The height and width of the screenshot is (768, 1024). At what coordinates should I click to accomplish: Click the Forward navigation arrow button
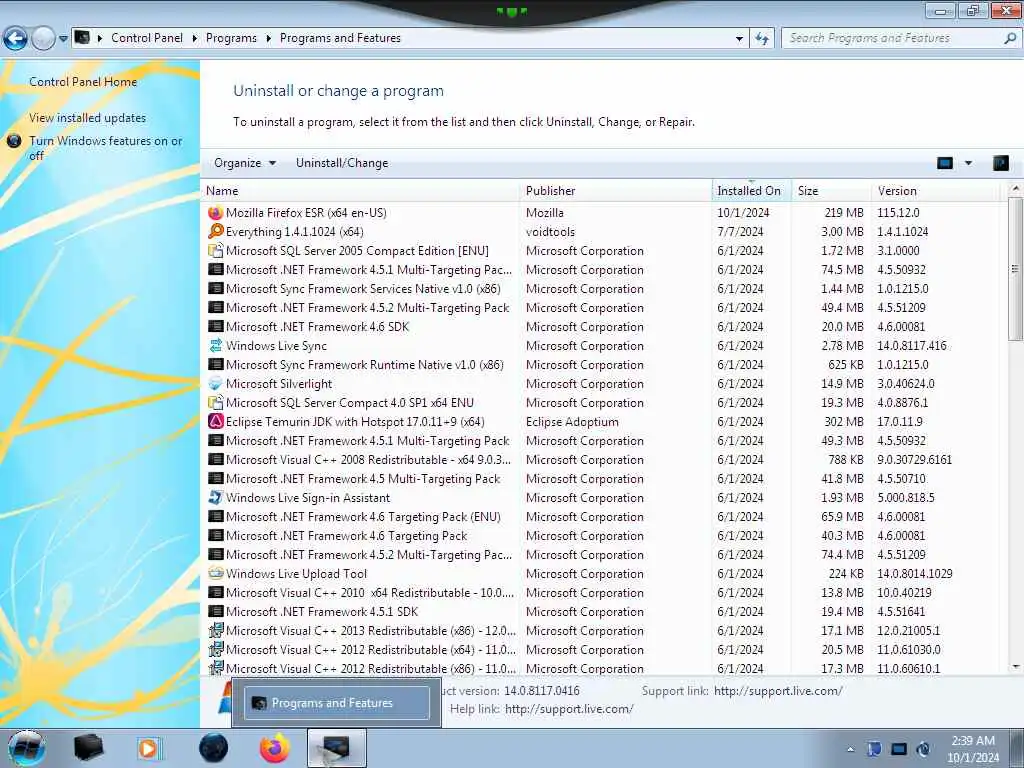43,39
